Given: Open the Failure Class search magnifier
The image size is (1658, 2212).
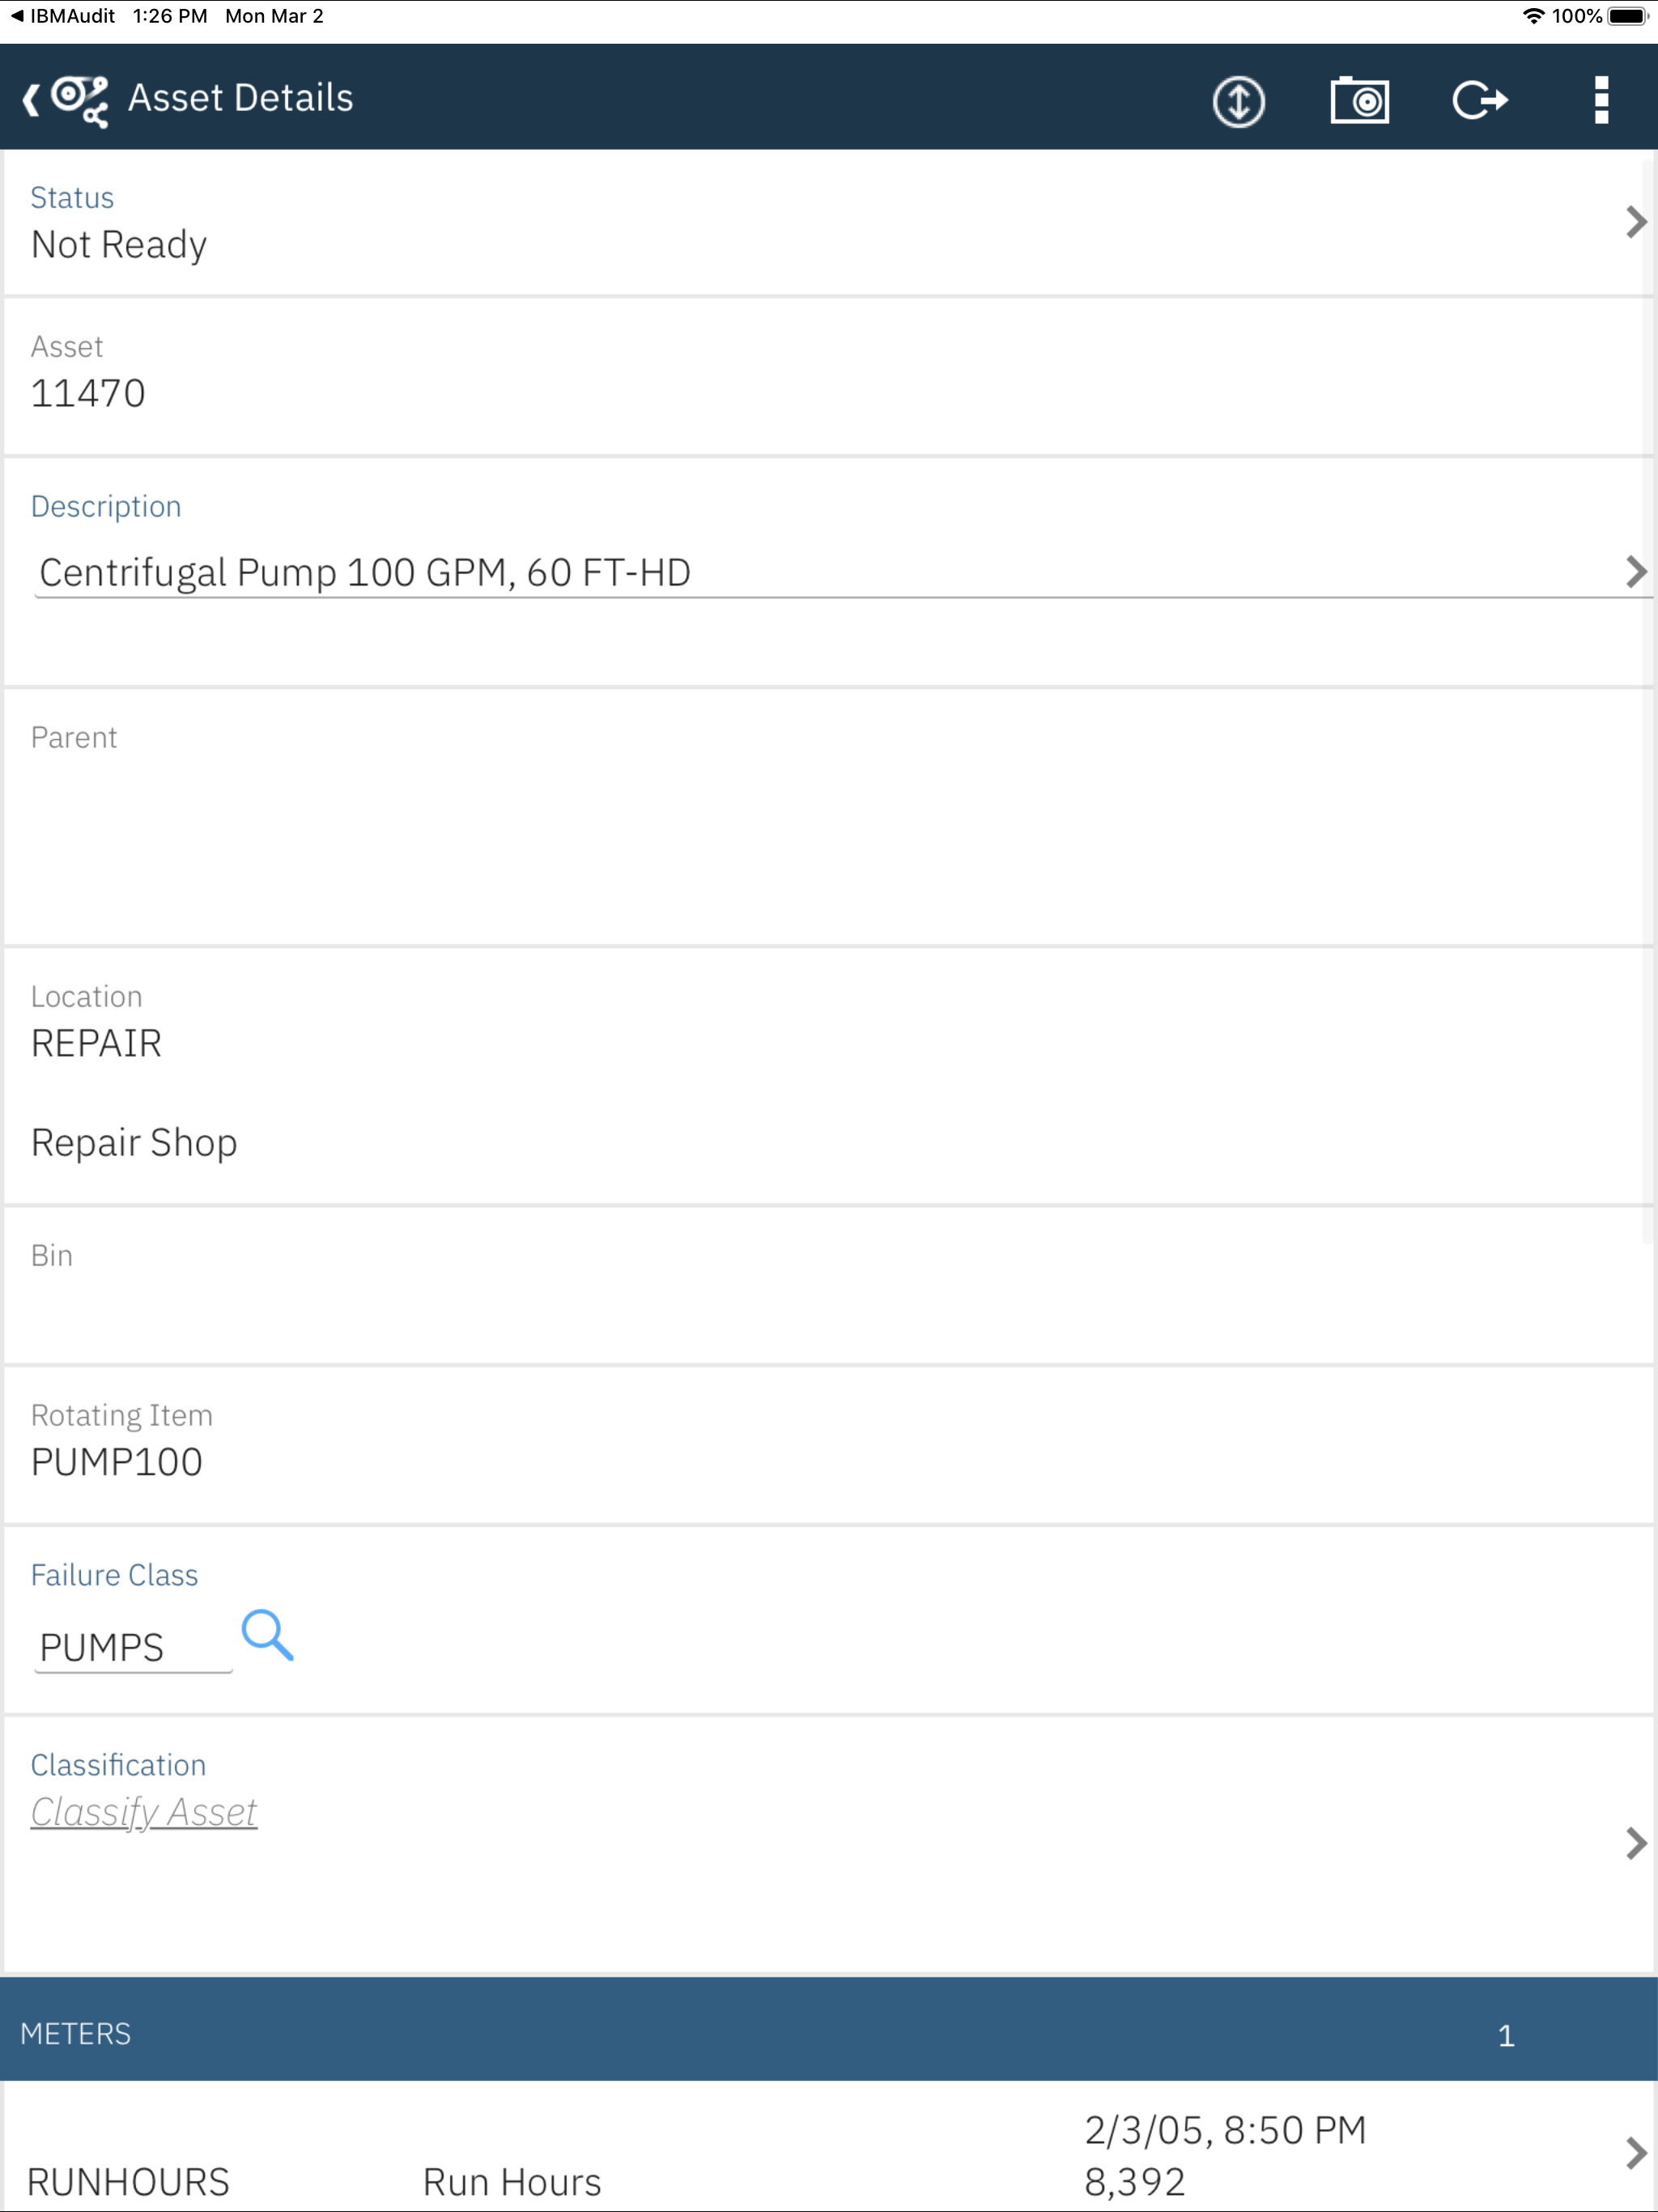Looking at the screenshot, I should pos(268,1636).
